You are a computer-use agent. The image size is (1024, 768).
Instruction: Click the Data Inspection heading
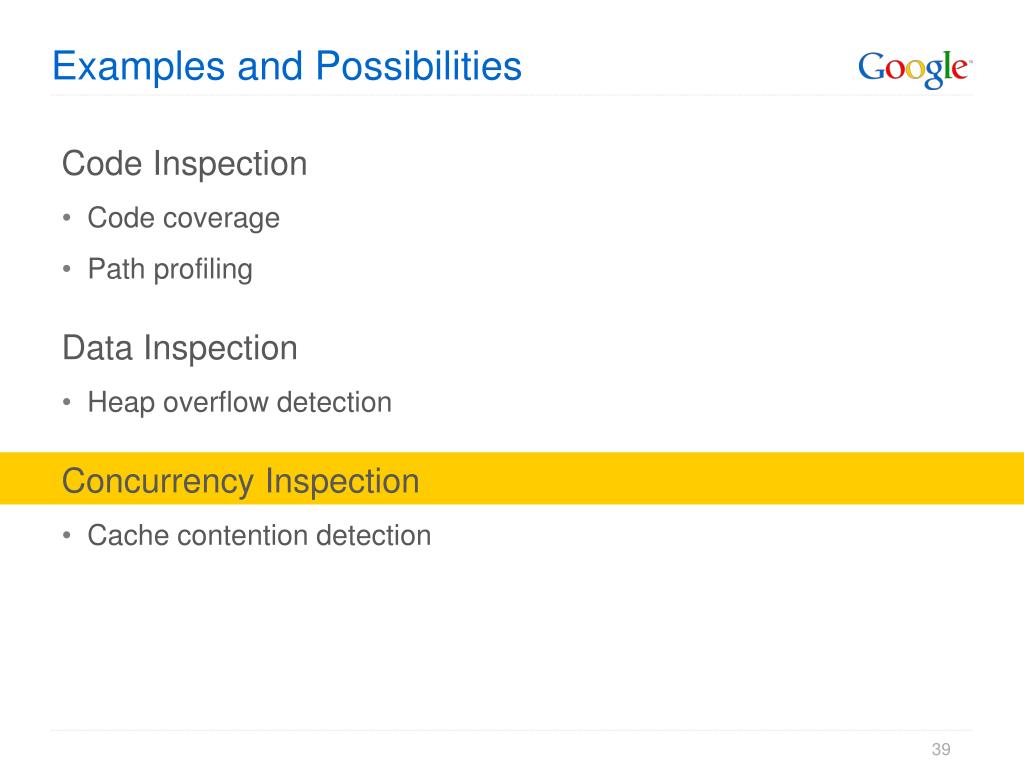click(180, 348)
